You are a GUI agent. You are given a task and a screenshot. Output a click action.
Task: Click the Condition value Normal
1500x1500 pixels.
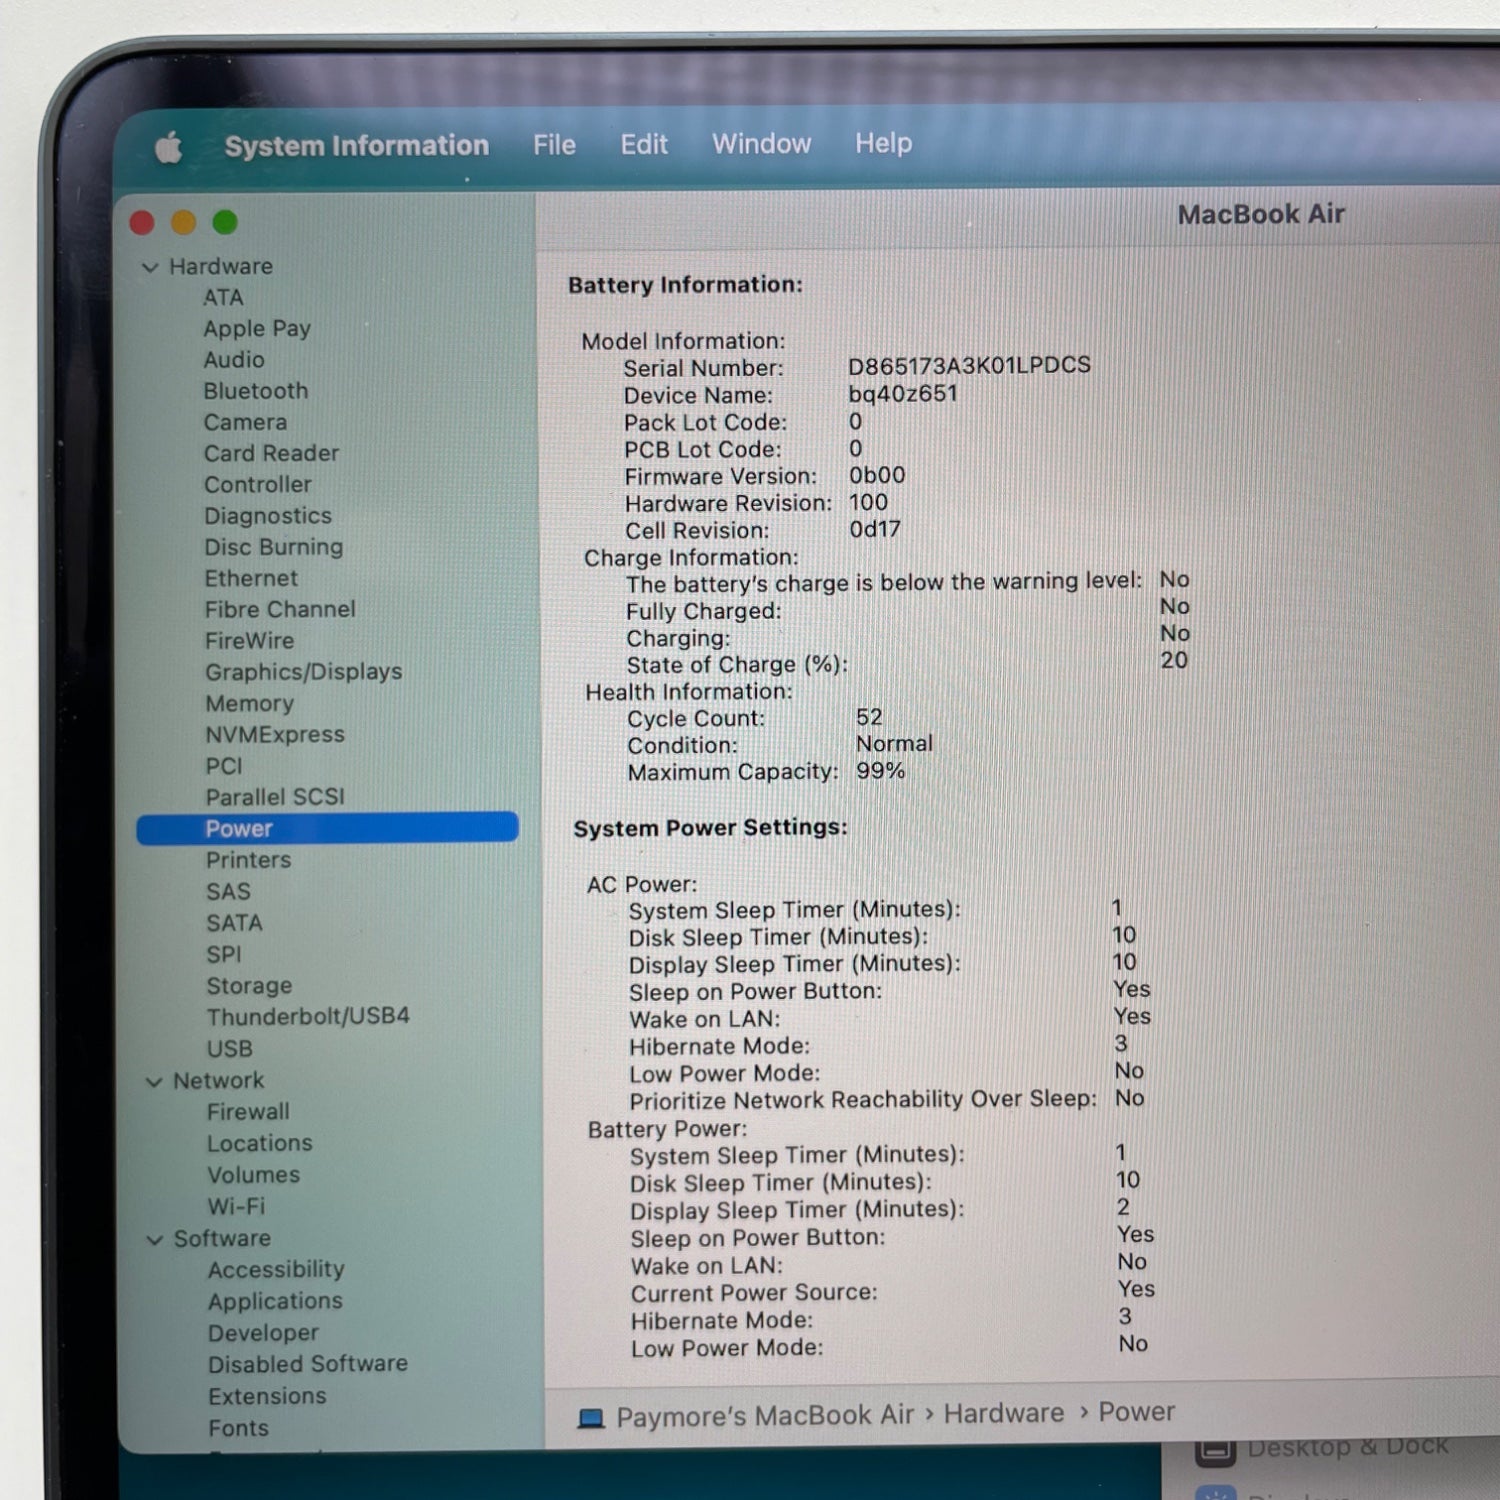(x=894, y=744)
